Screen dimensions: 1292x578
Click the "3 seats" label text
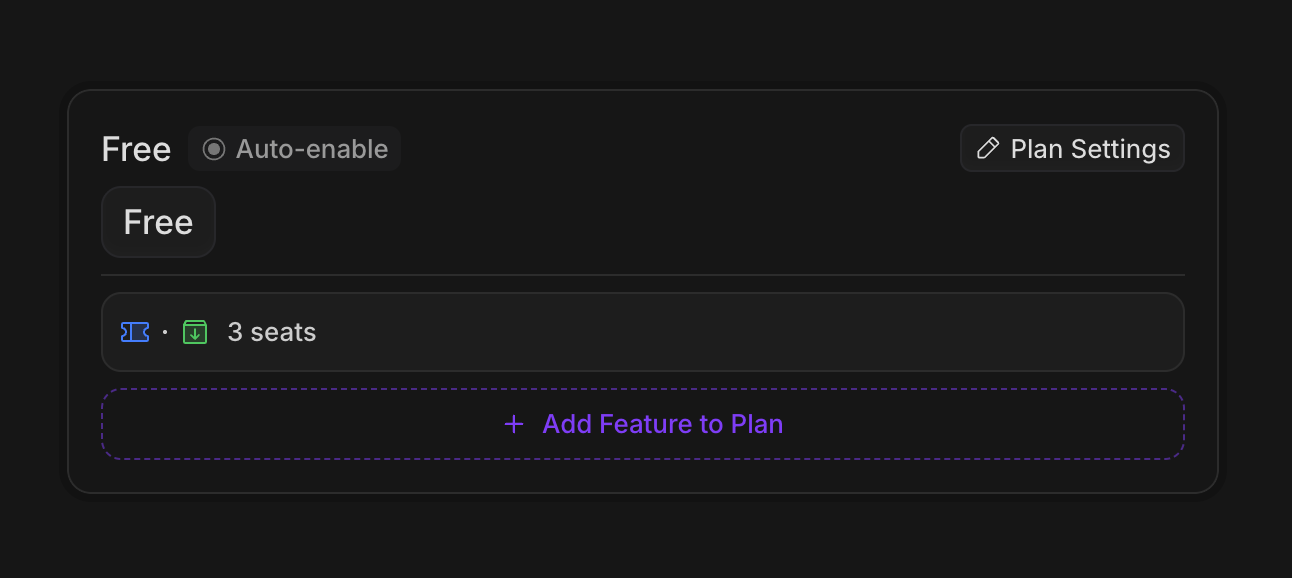click(272, 332)
